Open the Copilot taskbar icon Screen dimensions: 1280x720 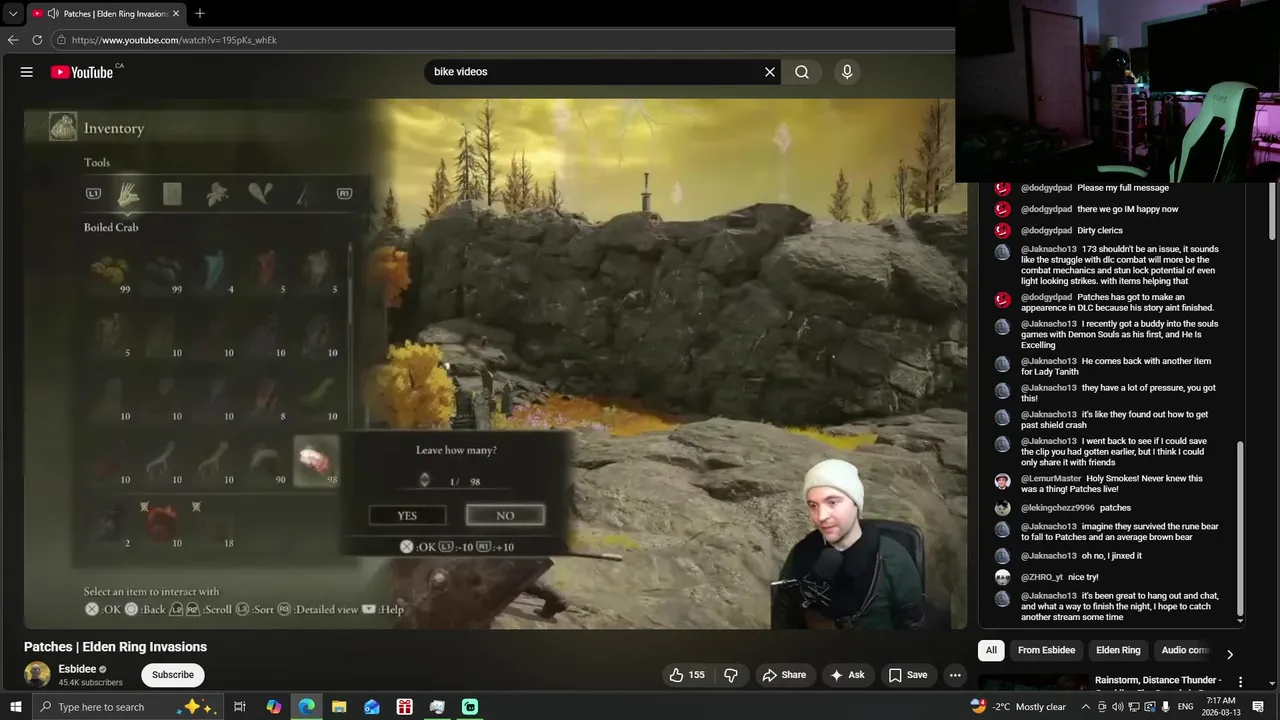274,707
